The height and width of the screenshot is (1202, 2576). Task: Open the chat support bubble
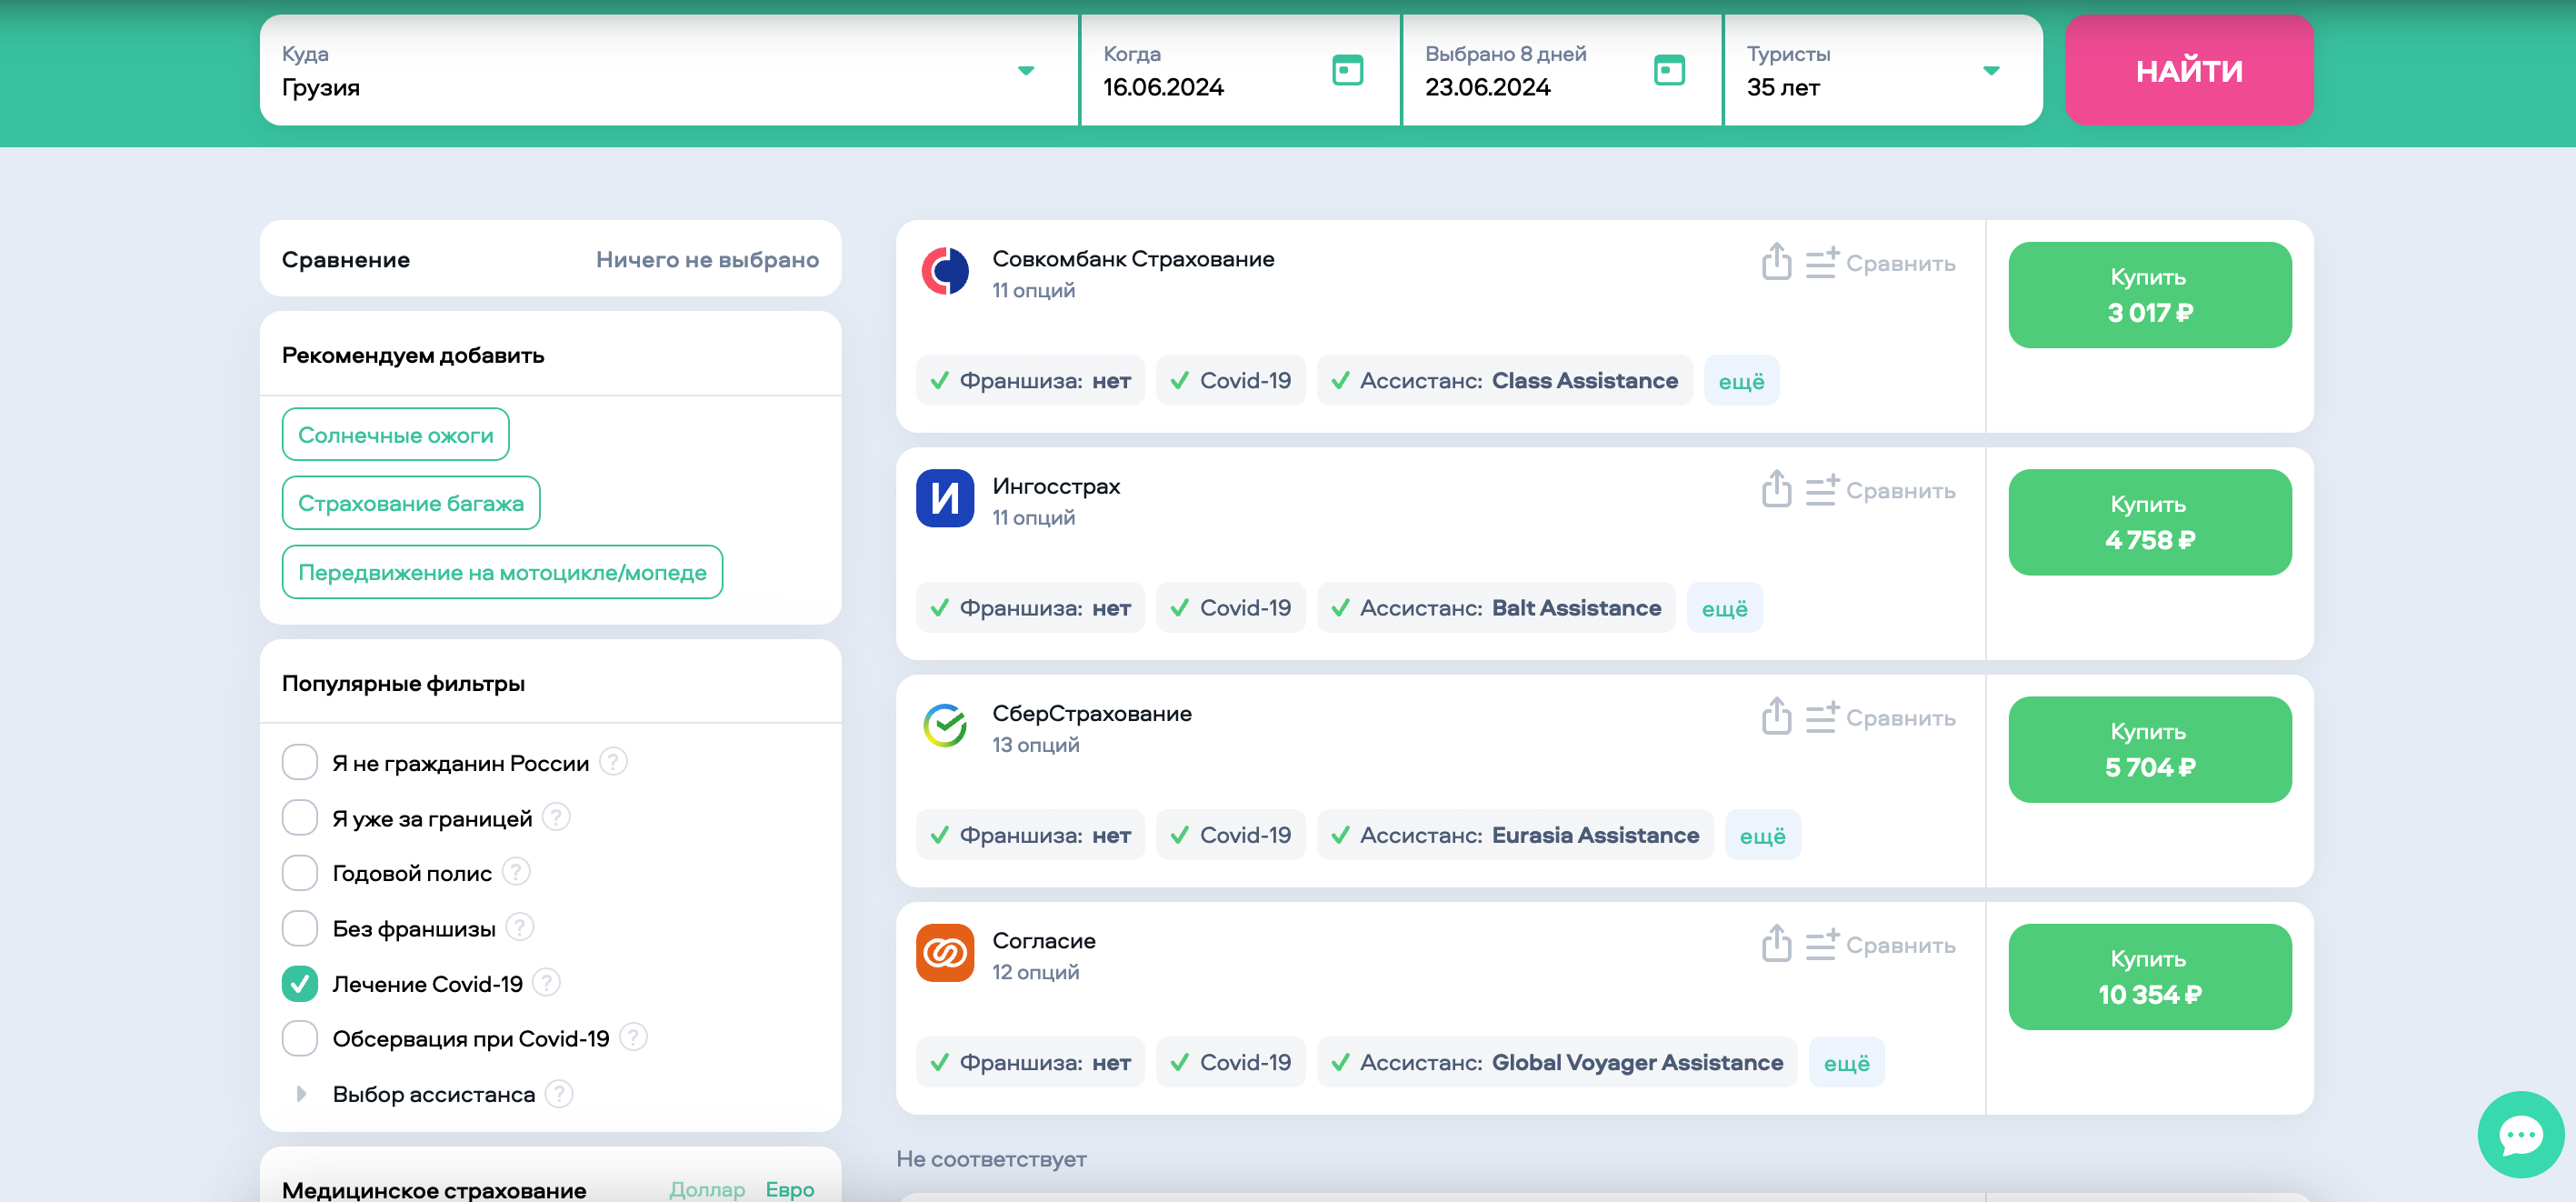click(x=2520, y=1134)
